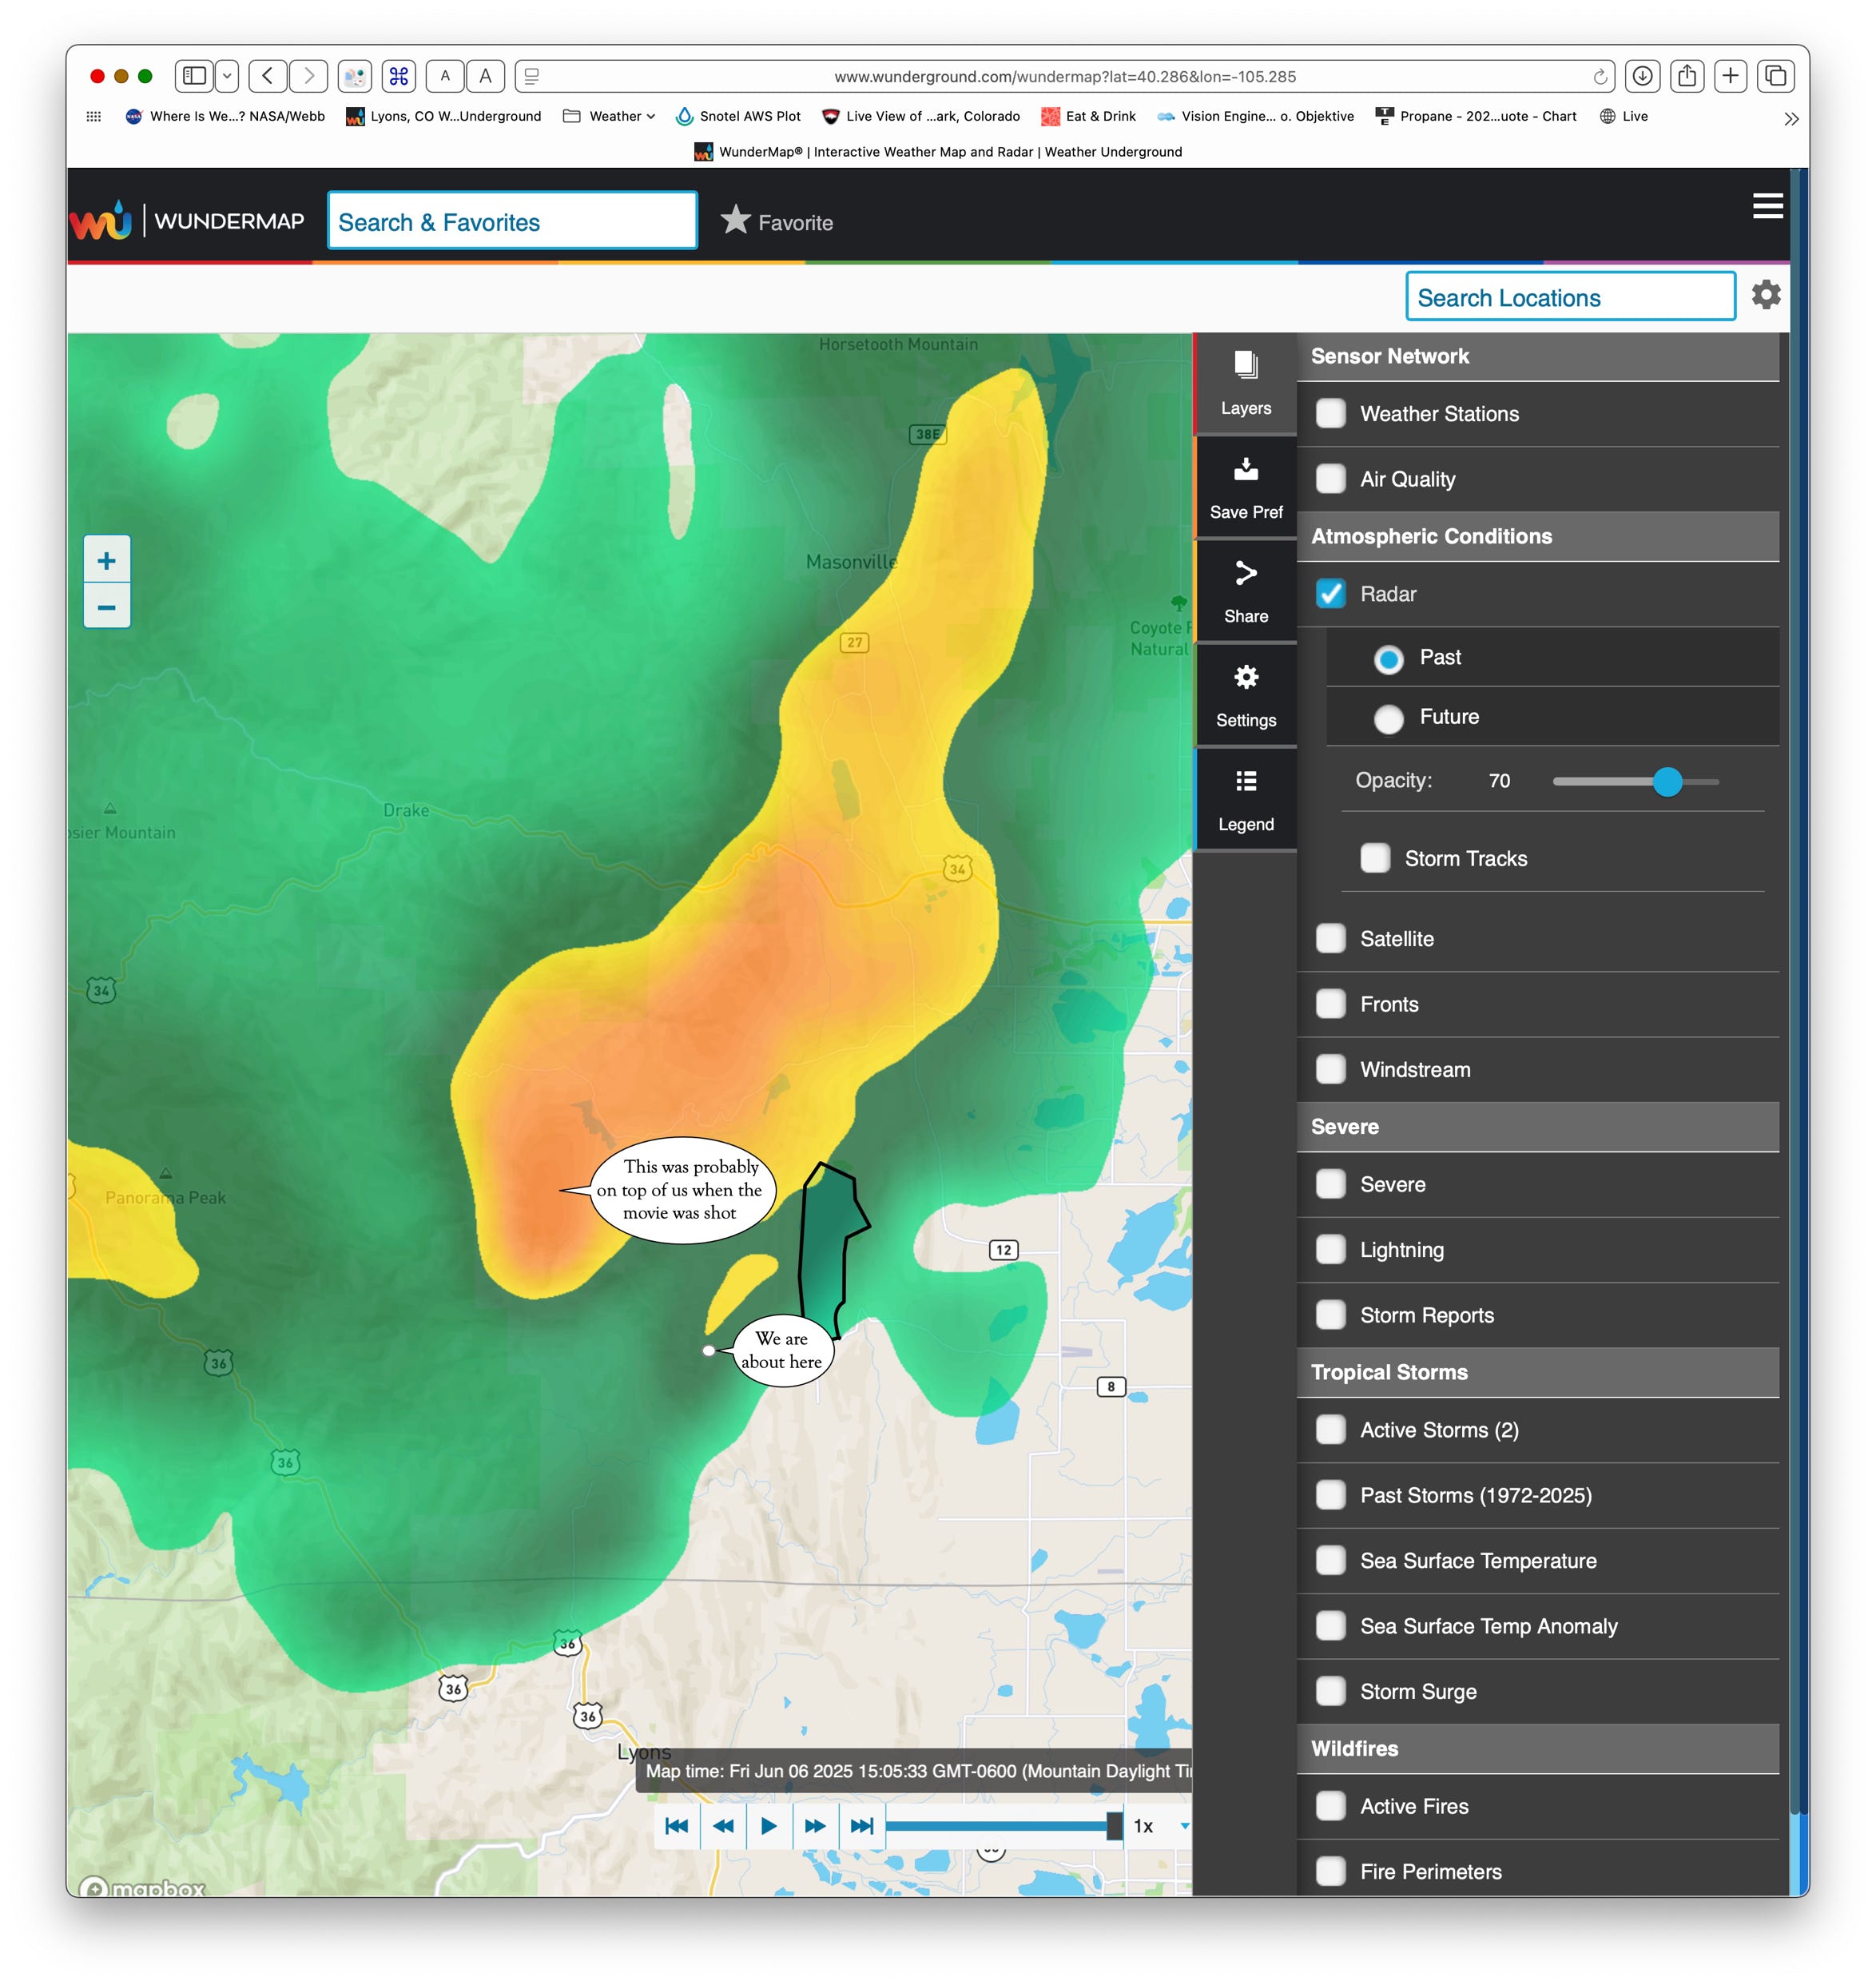Reload the page
This screenshot has height=1985, width=1876.
click(1600, 77)
